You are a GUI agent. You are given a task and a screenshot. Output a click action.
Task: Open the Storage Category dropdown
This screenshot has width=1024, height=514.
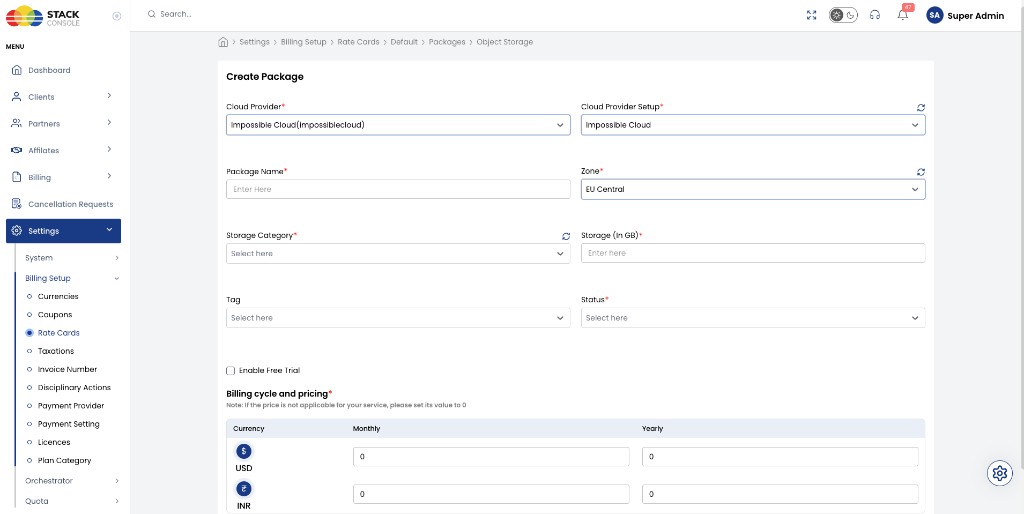398,253
